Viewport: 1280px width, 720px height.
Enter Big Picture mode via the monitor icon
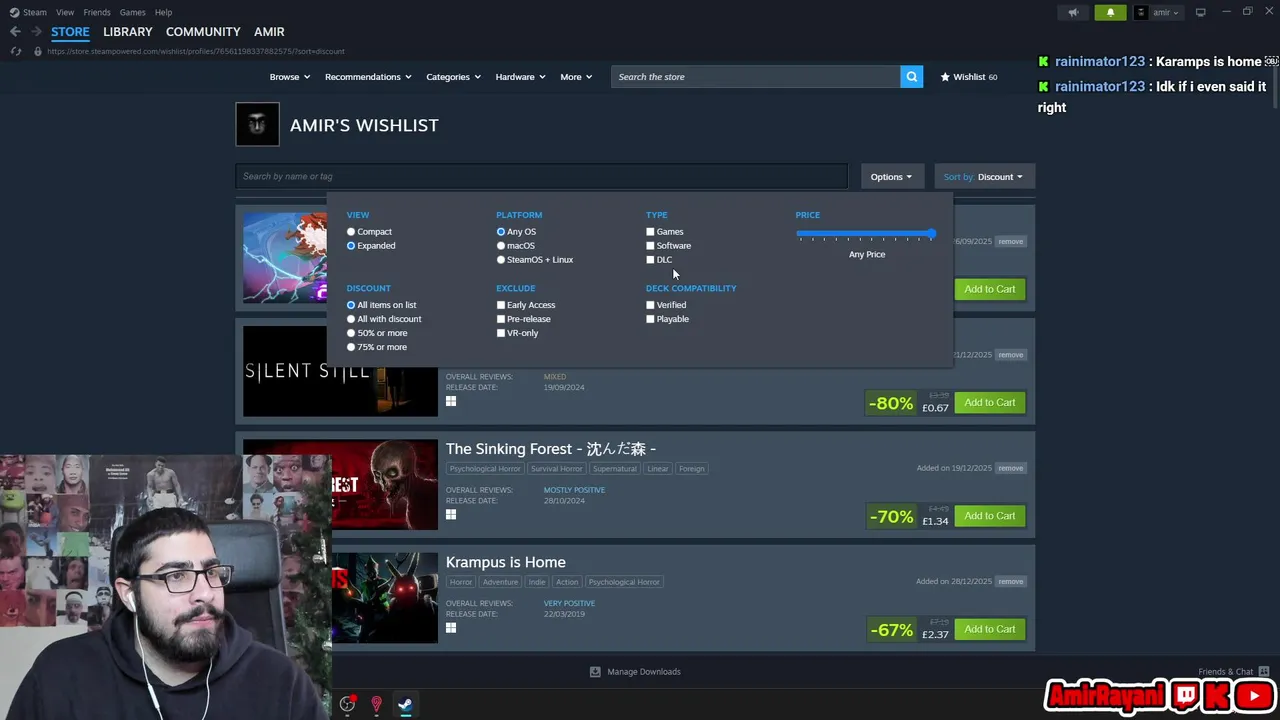[x=1200, y=12]
